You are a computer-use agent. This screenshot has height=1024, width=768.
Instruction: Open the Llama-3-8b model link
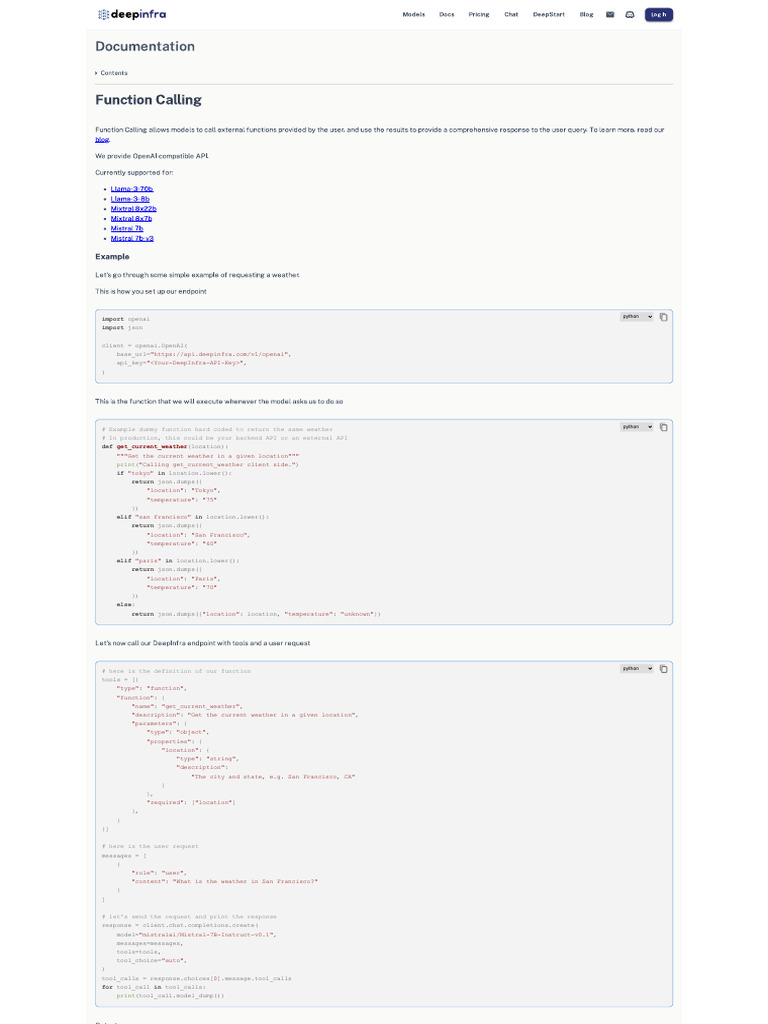(130, 199)
